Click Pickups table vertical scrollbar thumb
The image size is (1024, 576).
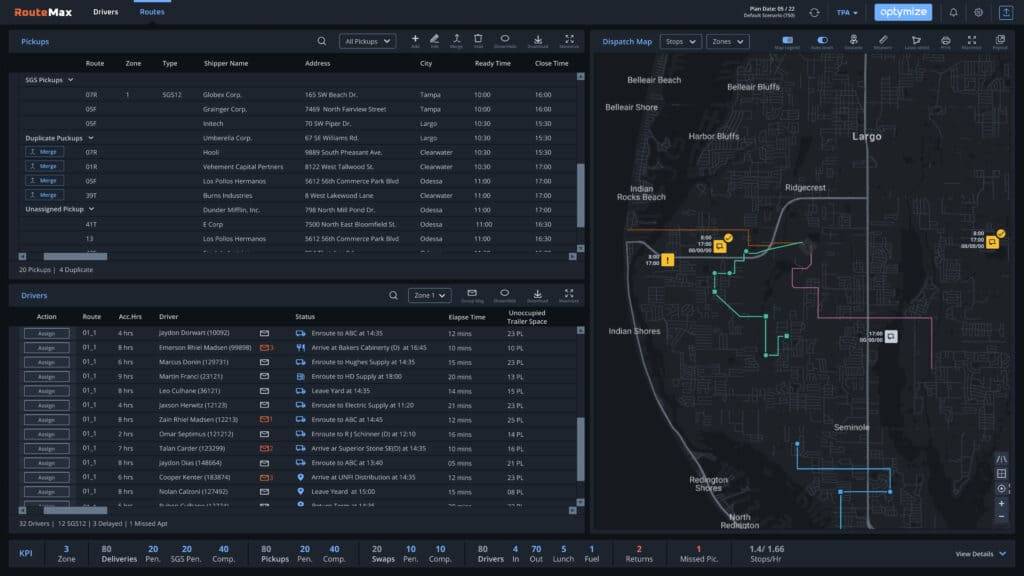coord(580,195)
